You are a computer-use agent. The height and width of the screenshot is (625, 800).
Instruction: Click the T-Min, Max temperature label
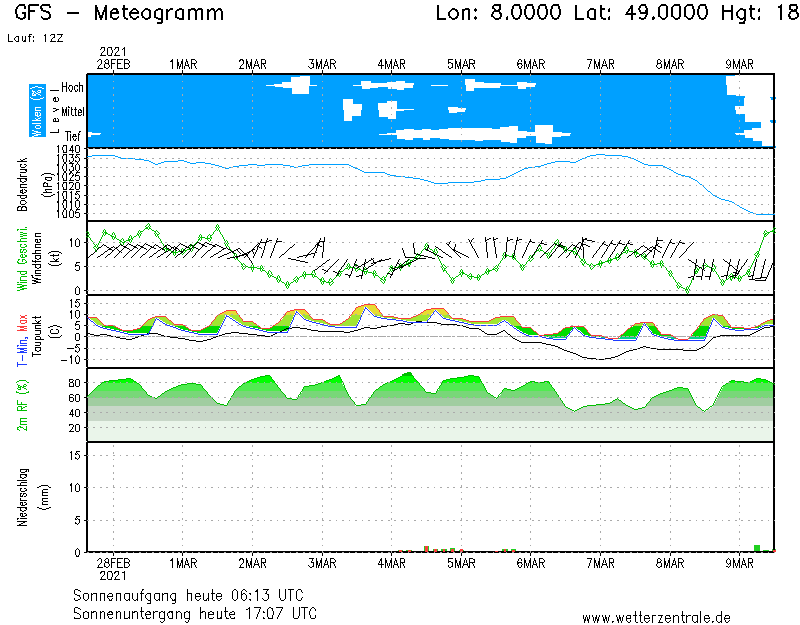click(x=22, y=332)
